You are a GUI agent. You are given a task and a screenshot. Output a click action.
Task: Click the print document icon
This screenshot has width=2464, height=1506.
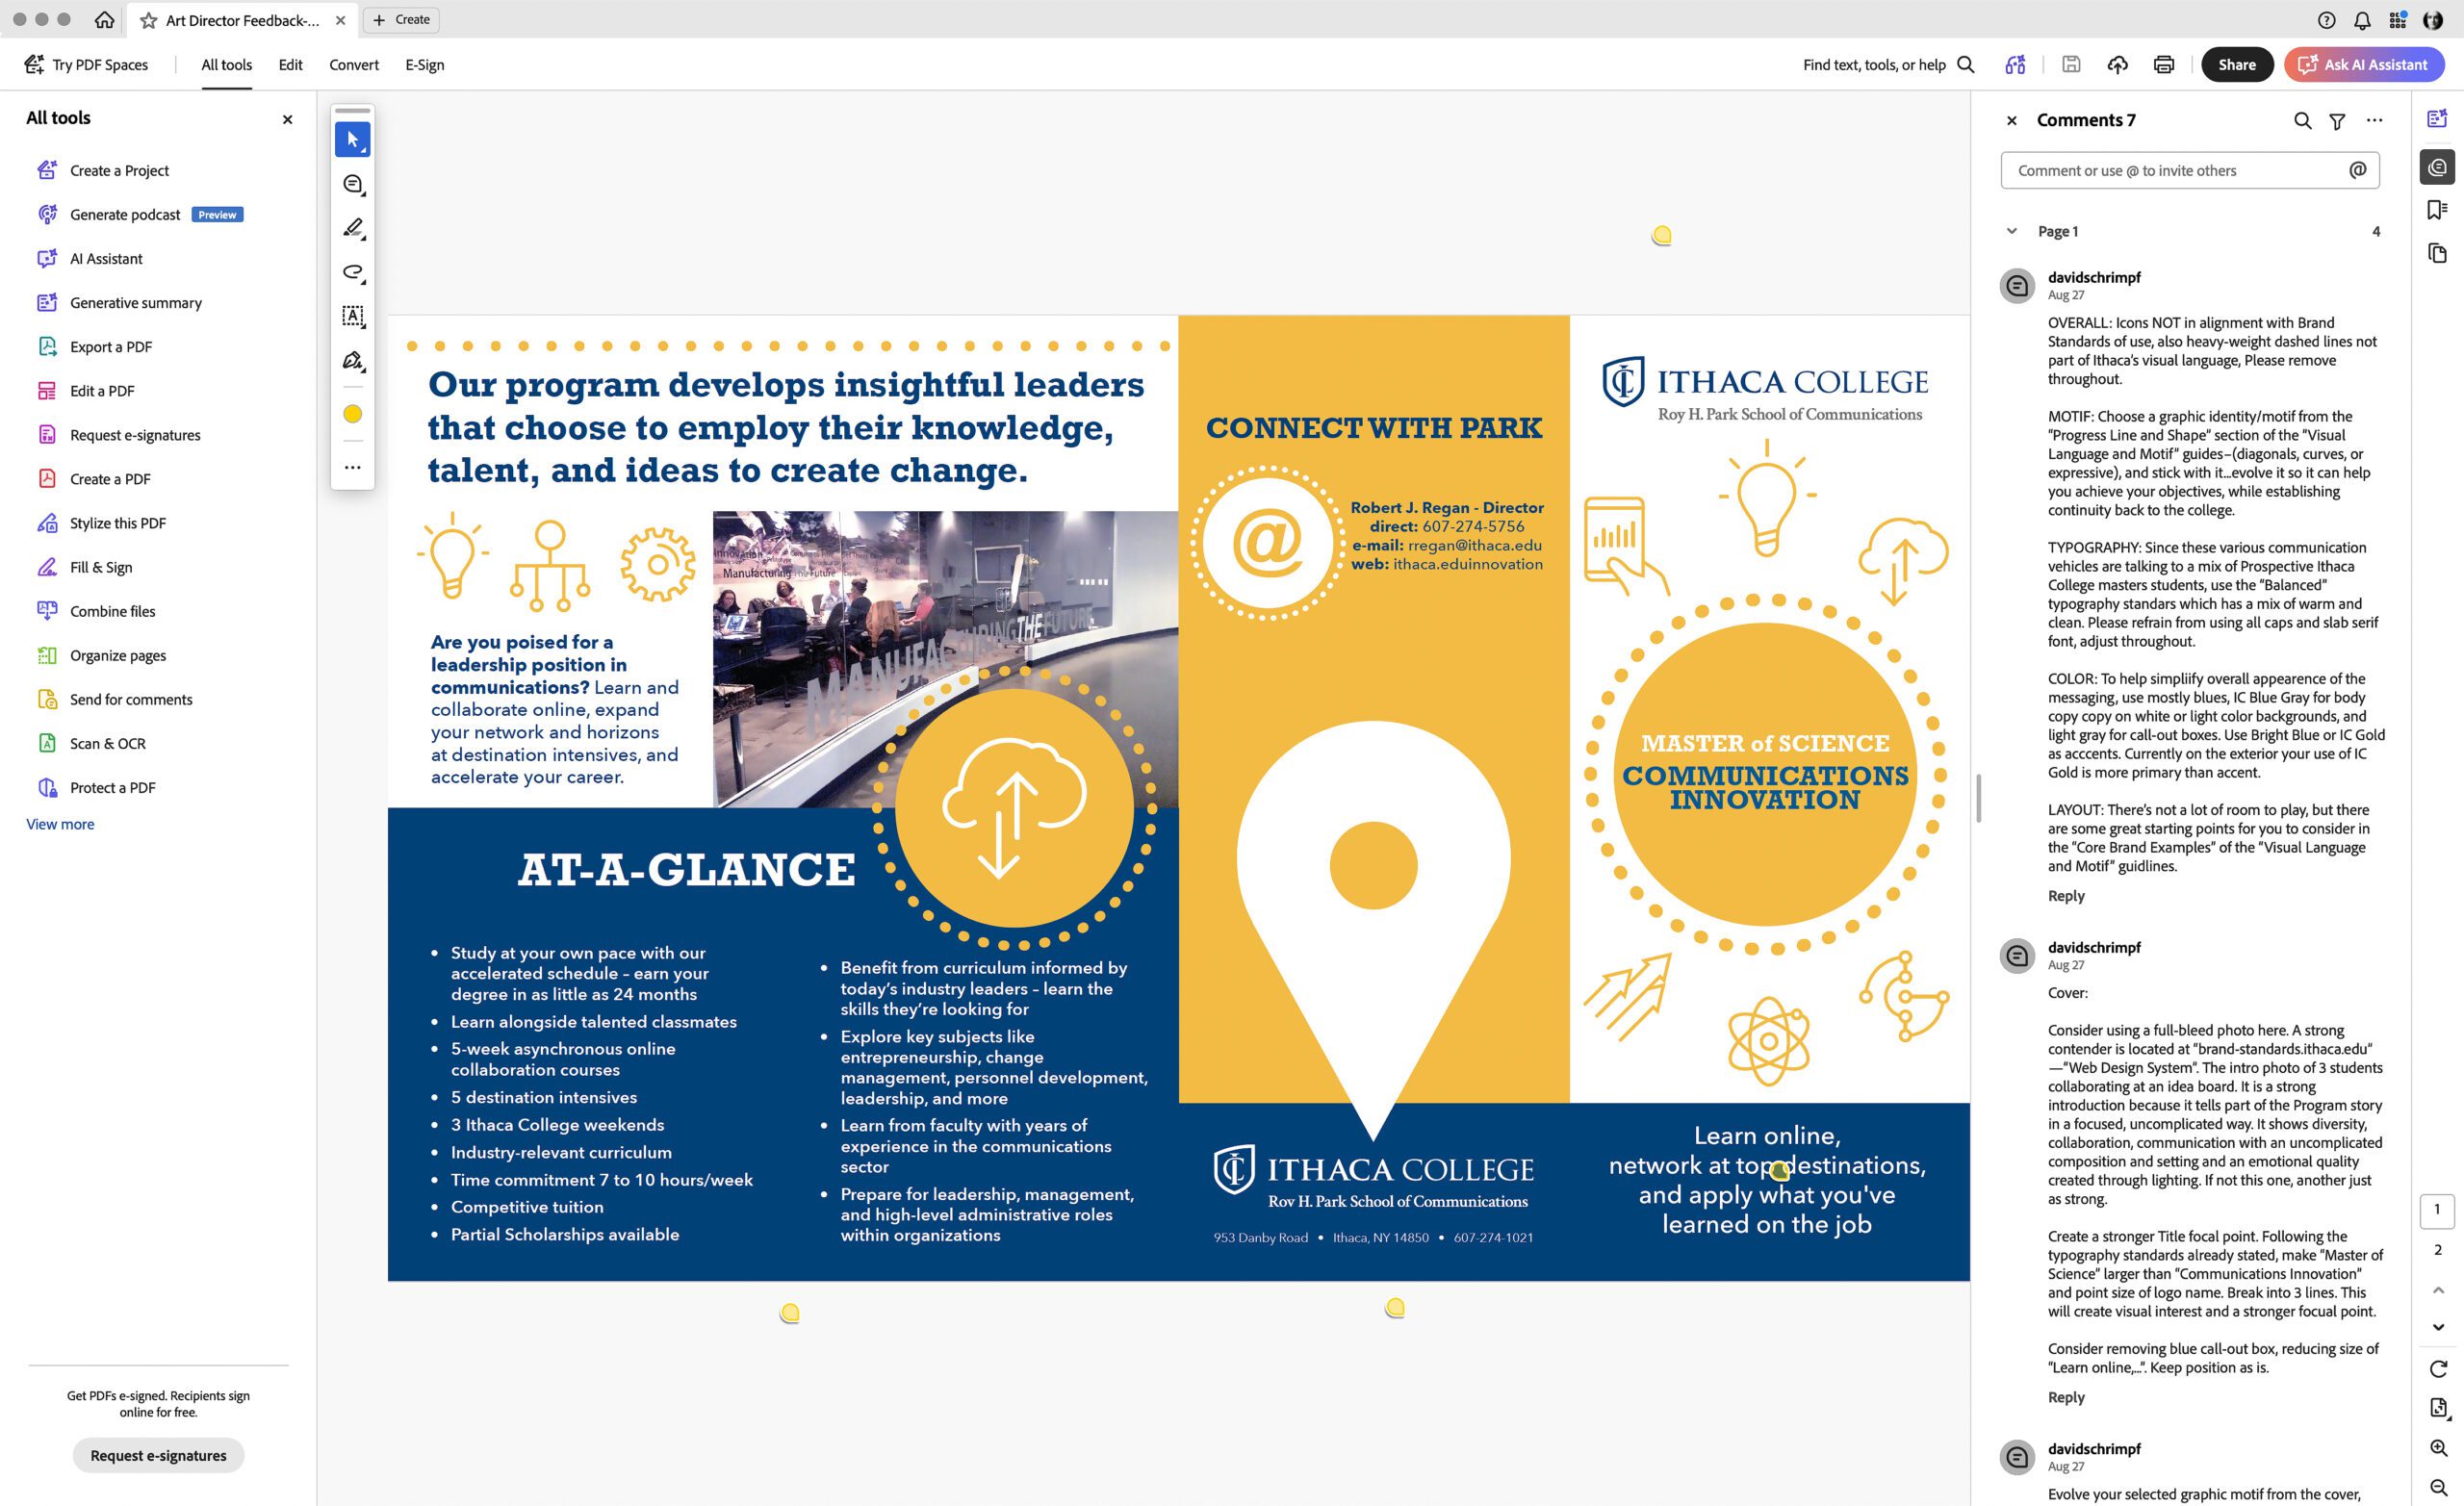tap(2163, 65)
